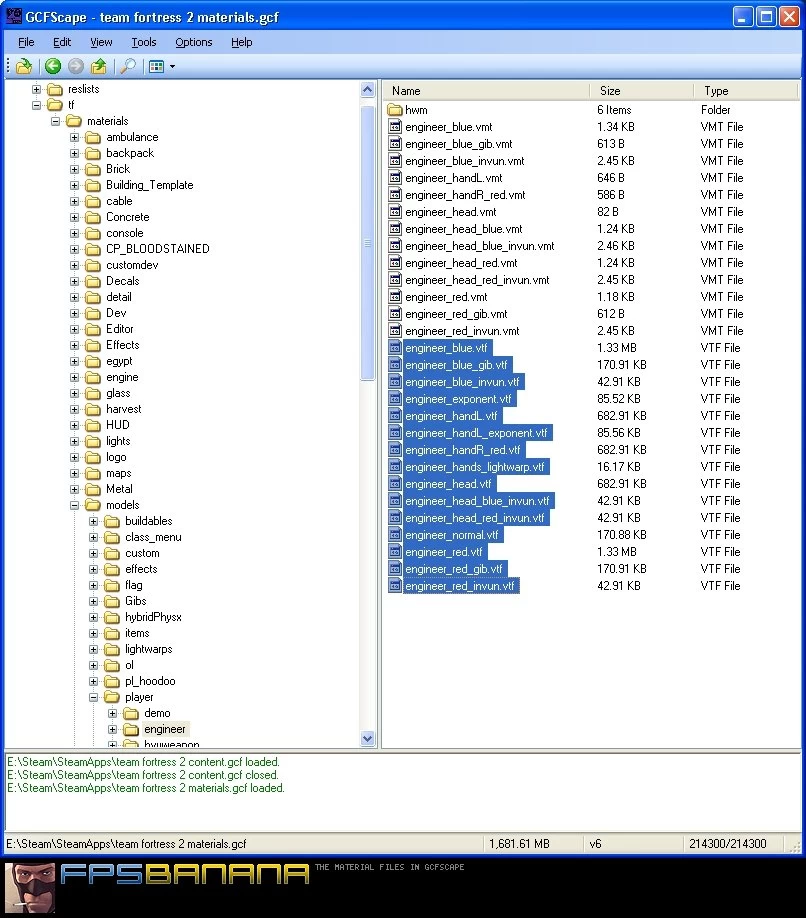Click the hwm folder icon
This screenshot has width=806, height=918.
tap(395, 109)
